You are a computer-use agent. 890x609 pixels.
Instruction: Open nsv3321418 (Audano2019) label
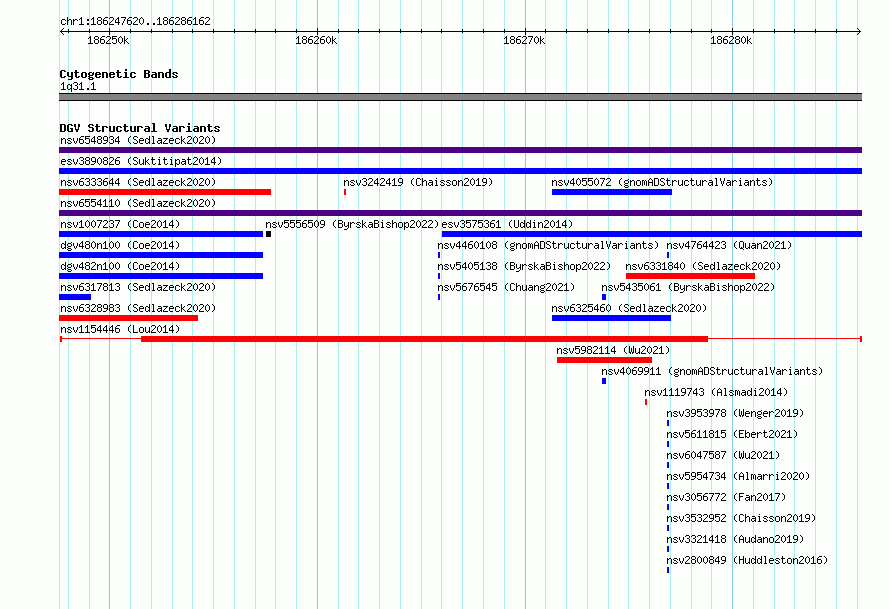(735, 539)
